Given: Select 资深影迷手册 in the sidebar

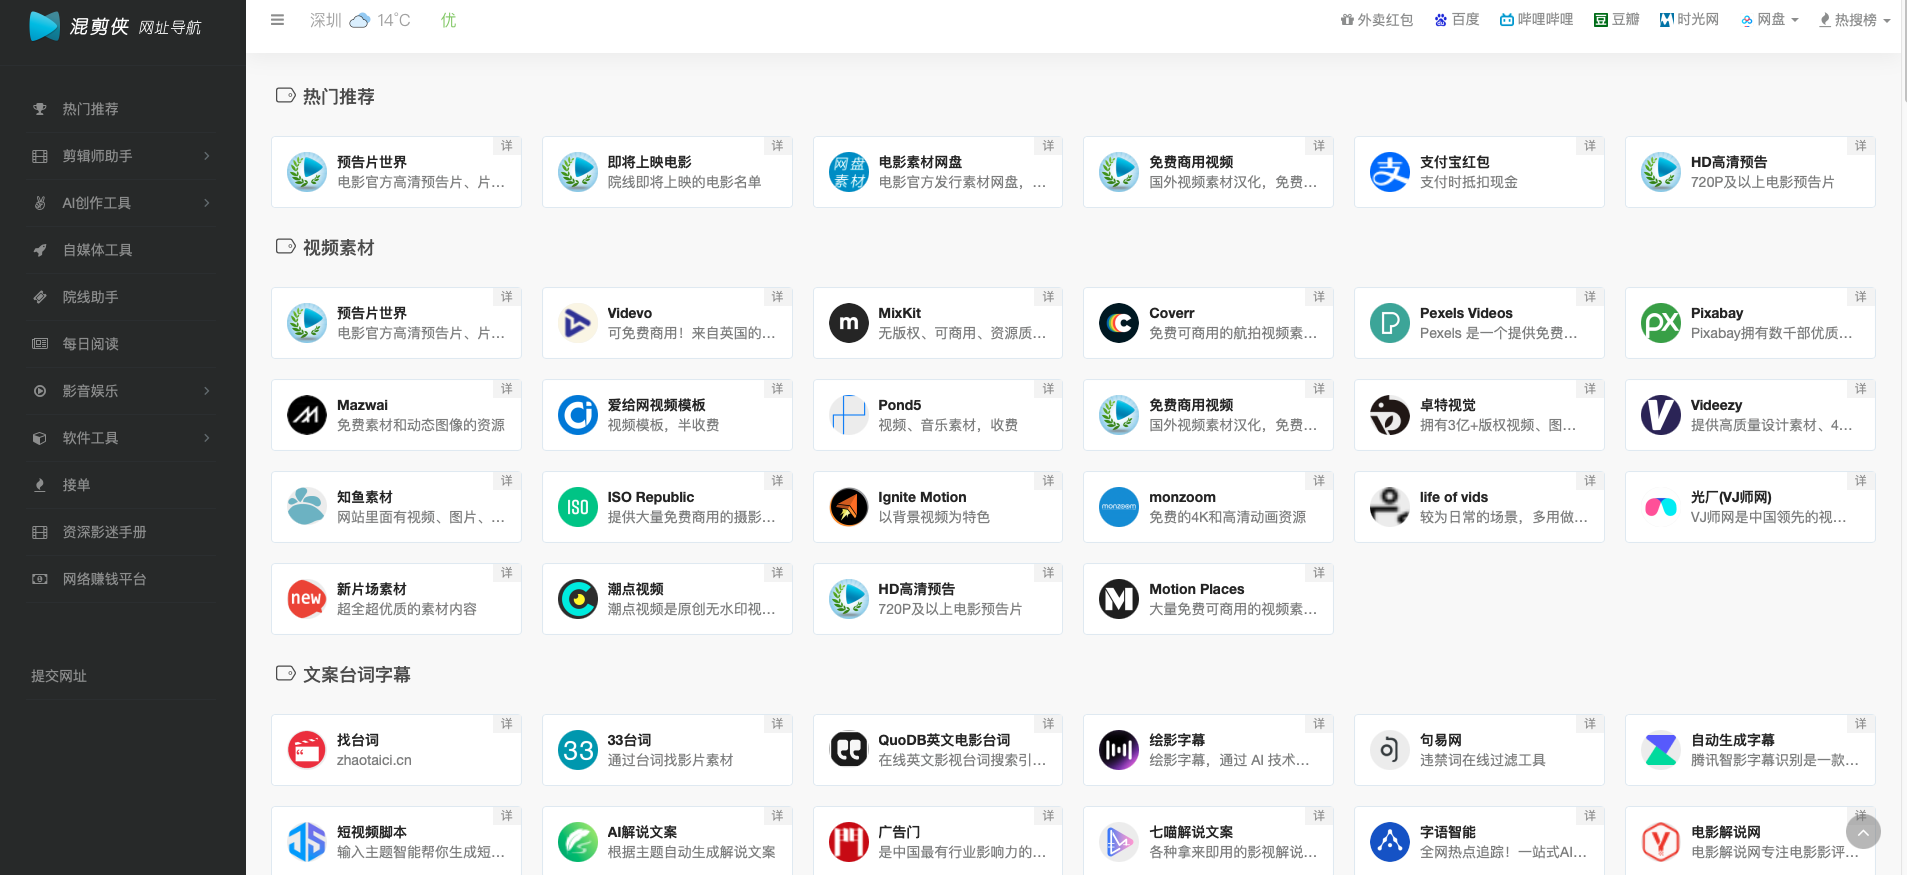Looking at the screenshot, I should point(123,532).
